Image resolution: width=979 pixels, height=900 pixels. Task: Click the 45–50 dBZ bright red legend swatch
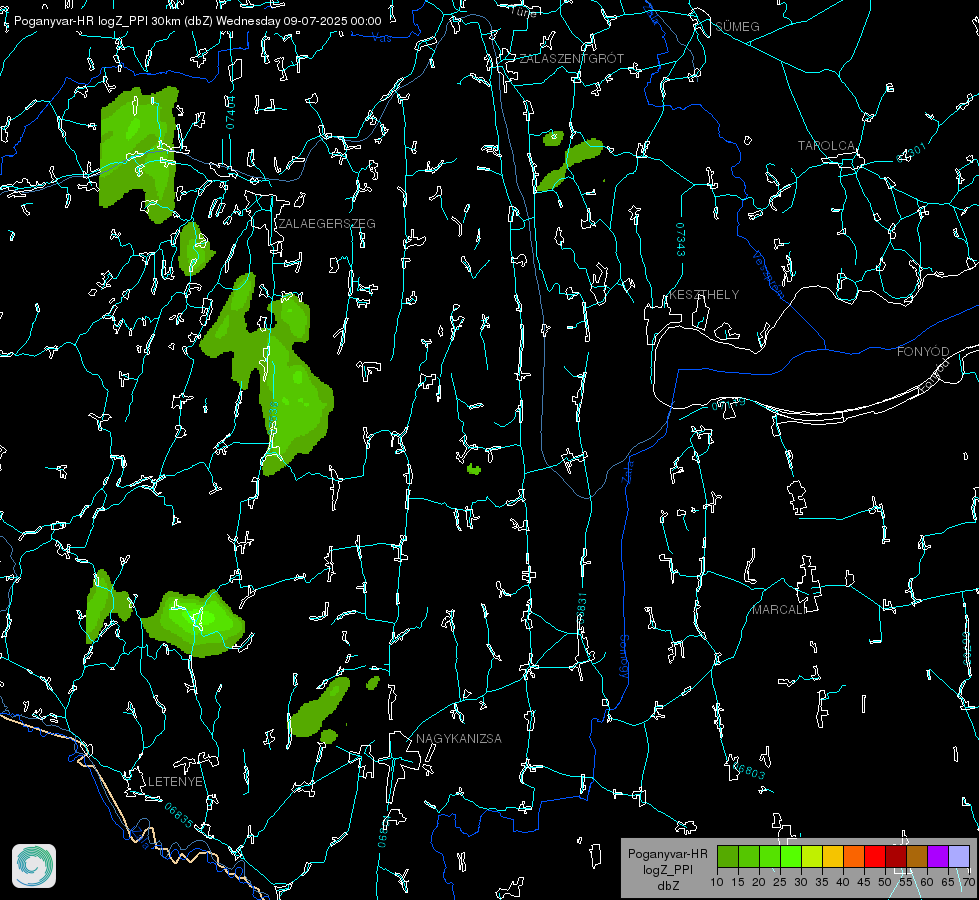(x=875, y=856)
